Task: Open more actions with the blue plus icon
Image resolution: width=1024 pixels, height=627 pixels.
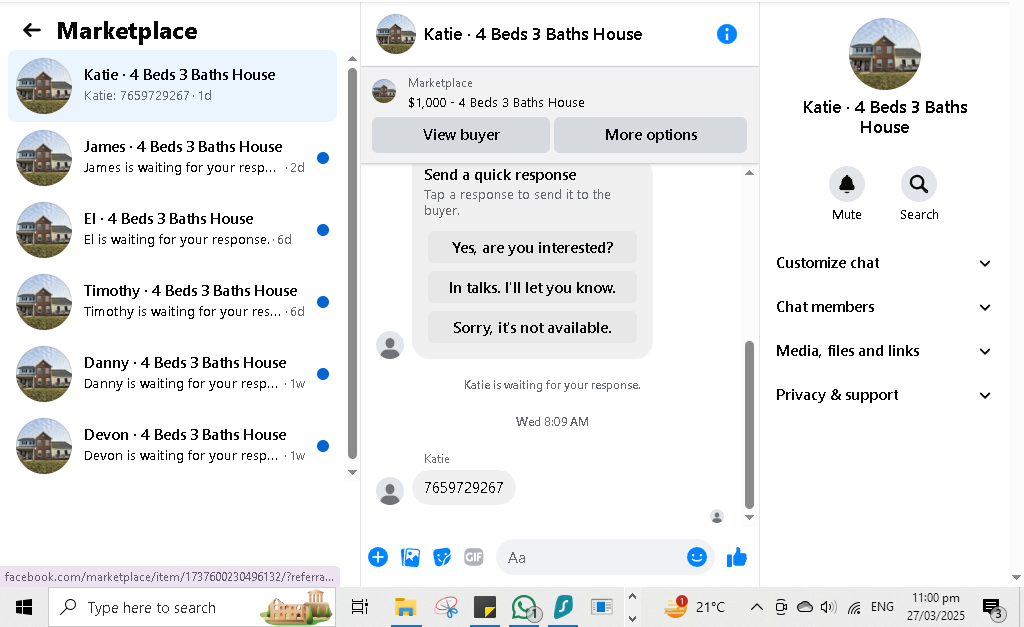Action: (x=378, y=557)
